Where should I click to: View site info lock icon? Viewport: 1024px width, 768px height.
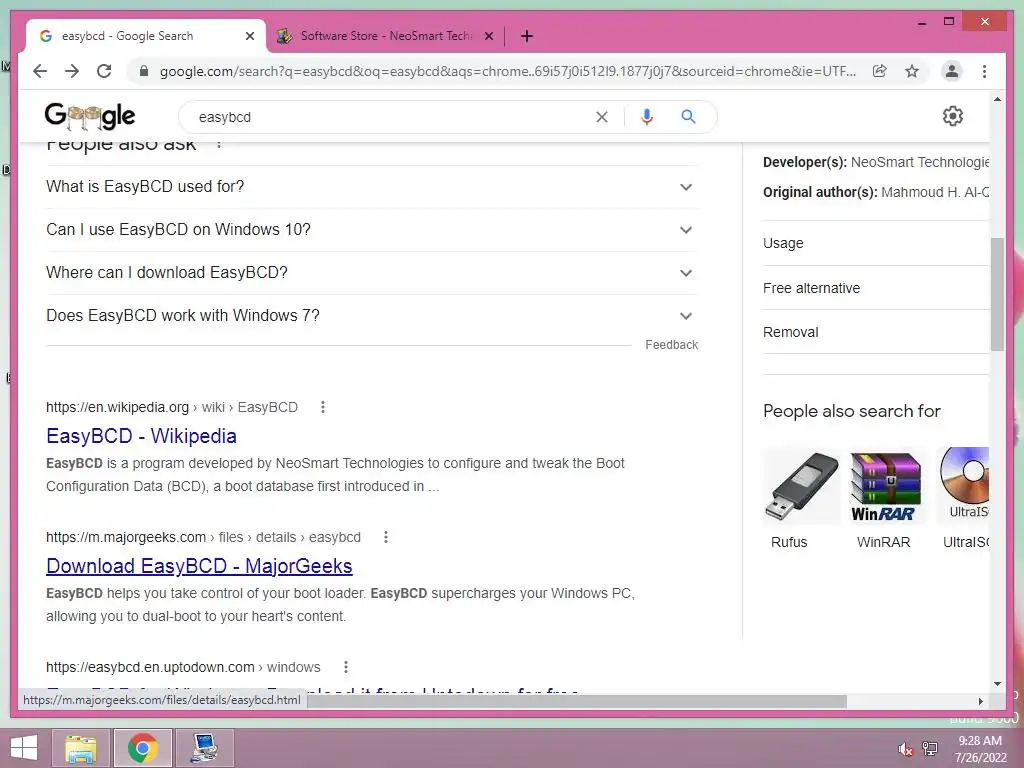[x=144, y=71]
